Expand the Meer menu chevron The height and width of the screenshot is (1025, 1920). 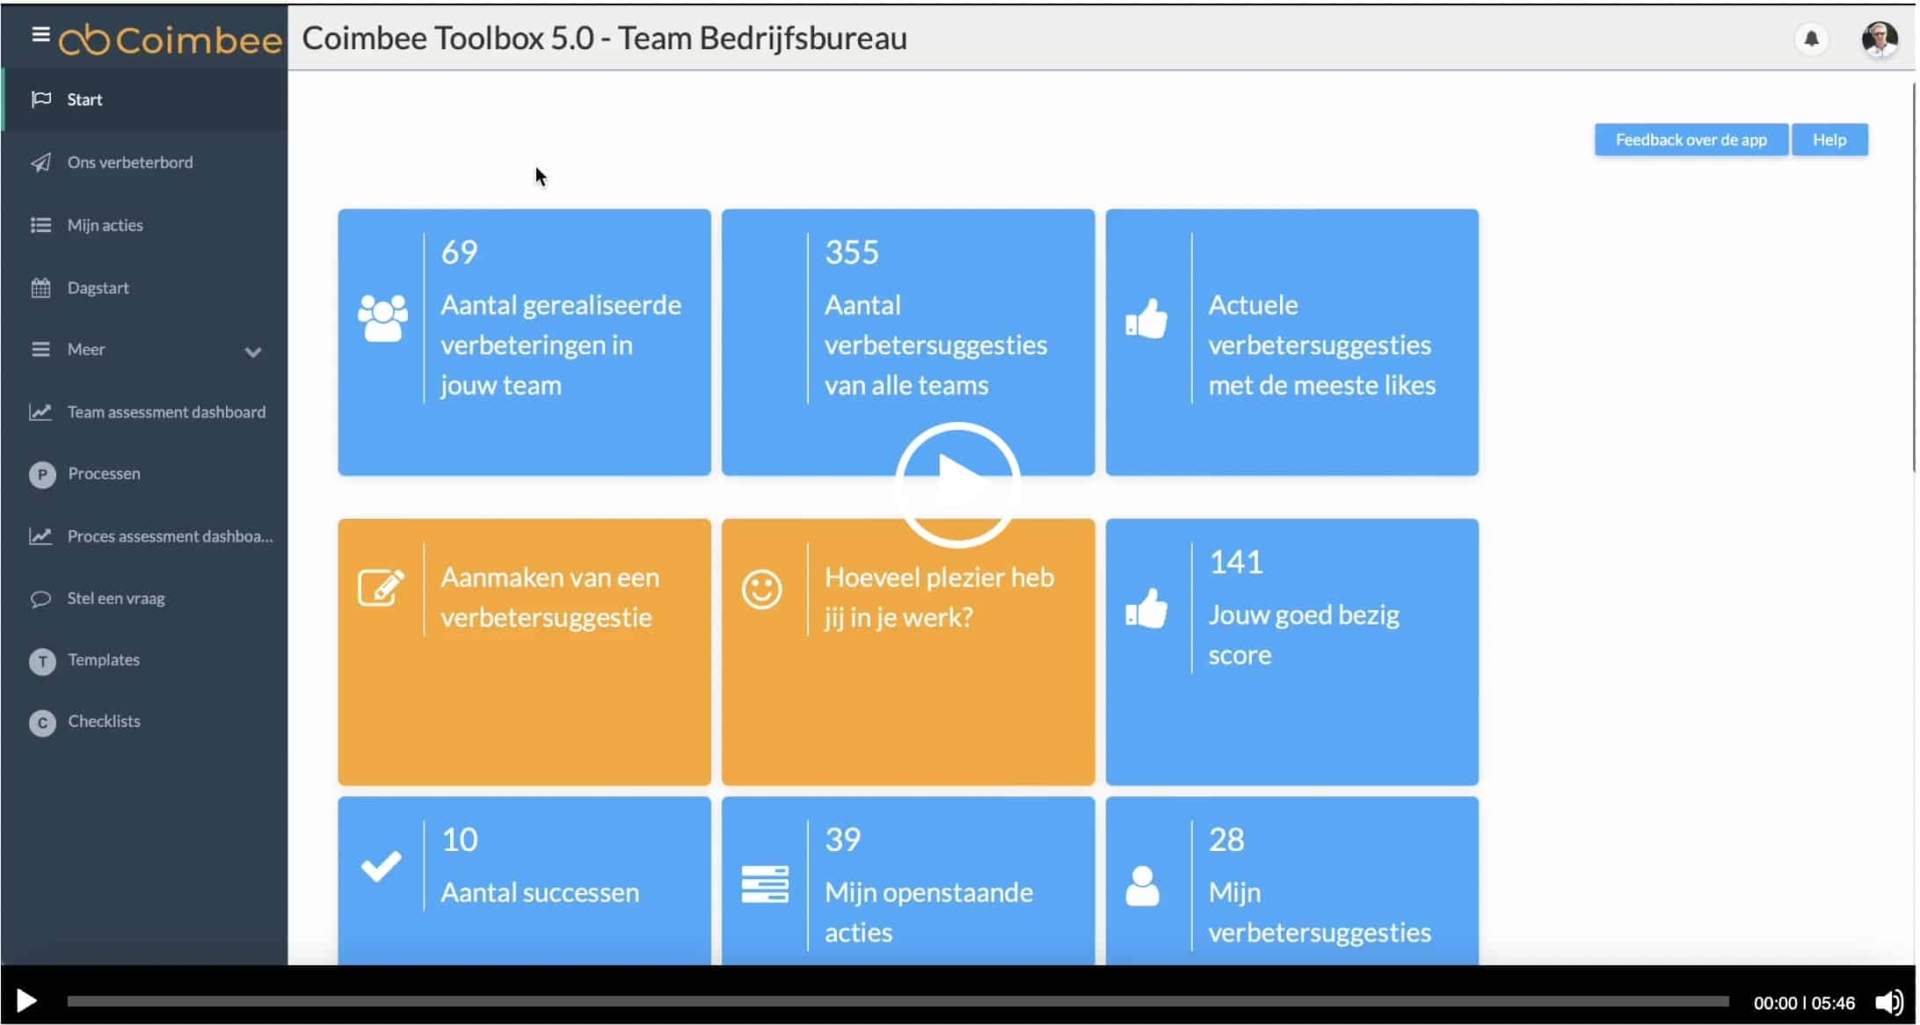pyautogui.click(x=253, y=351)
